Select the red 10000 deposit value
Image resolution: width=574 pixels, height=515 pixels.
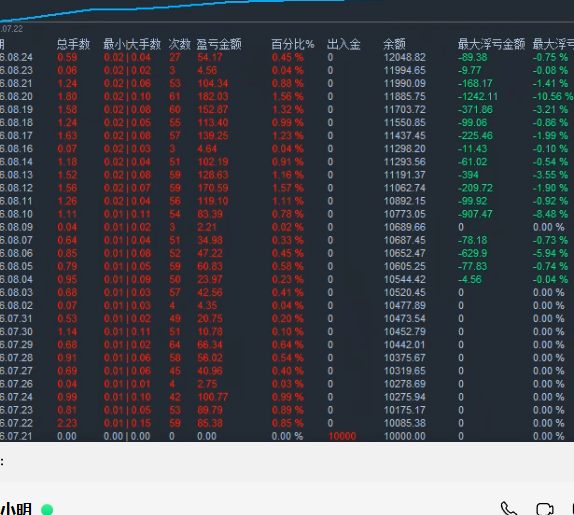(x=342, y=436)
